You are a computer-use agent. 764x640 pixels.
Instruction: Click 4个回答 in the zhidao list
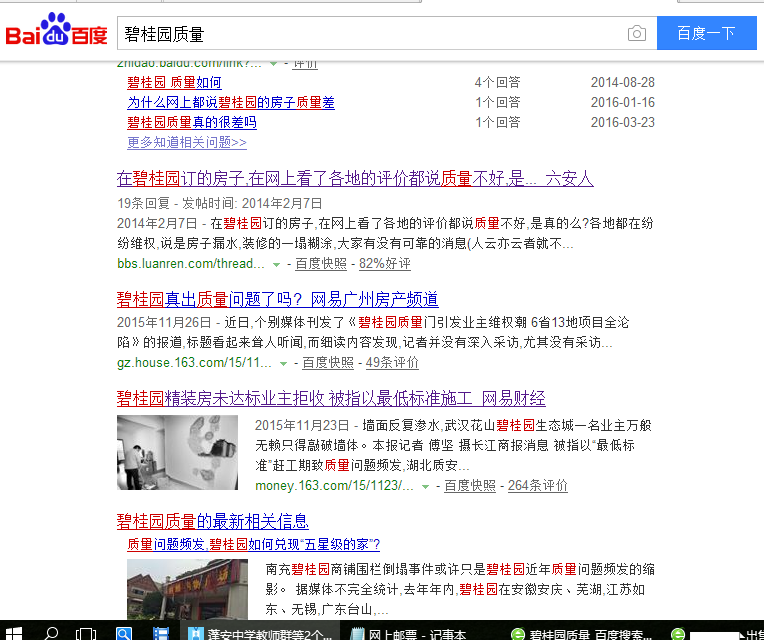497,82
